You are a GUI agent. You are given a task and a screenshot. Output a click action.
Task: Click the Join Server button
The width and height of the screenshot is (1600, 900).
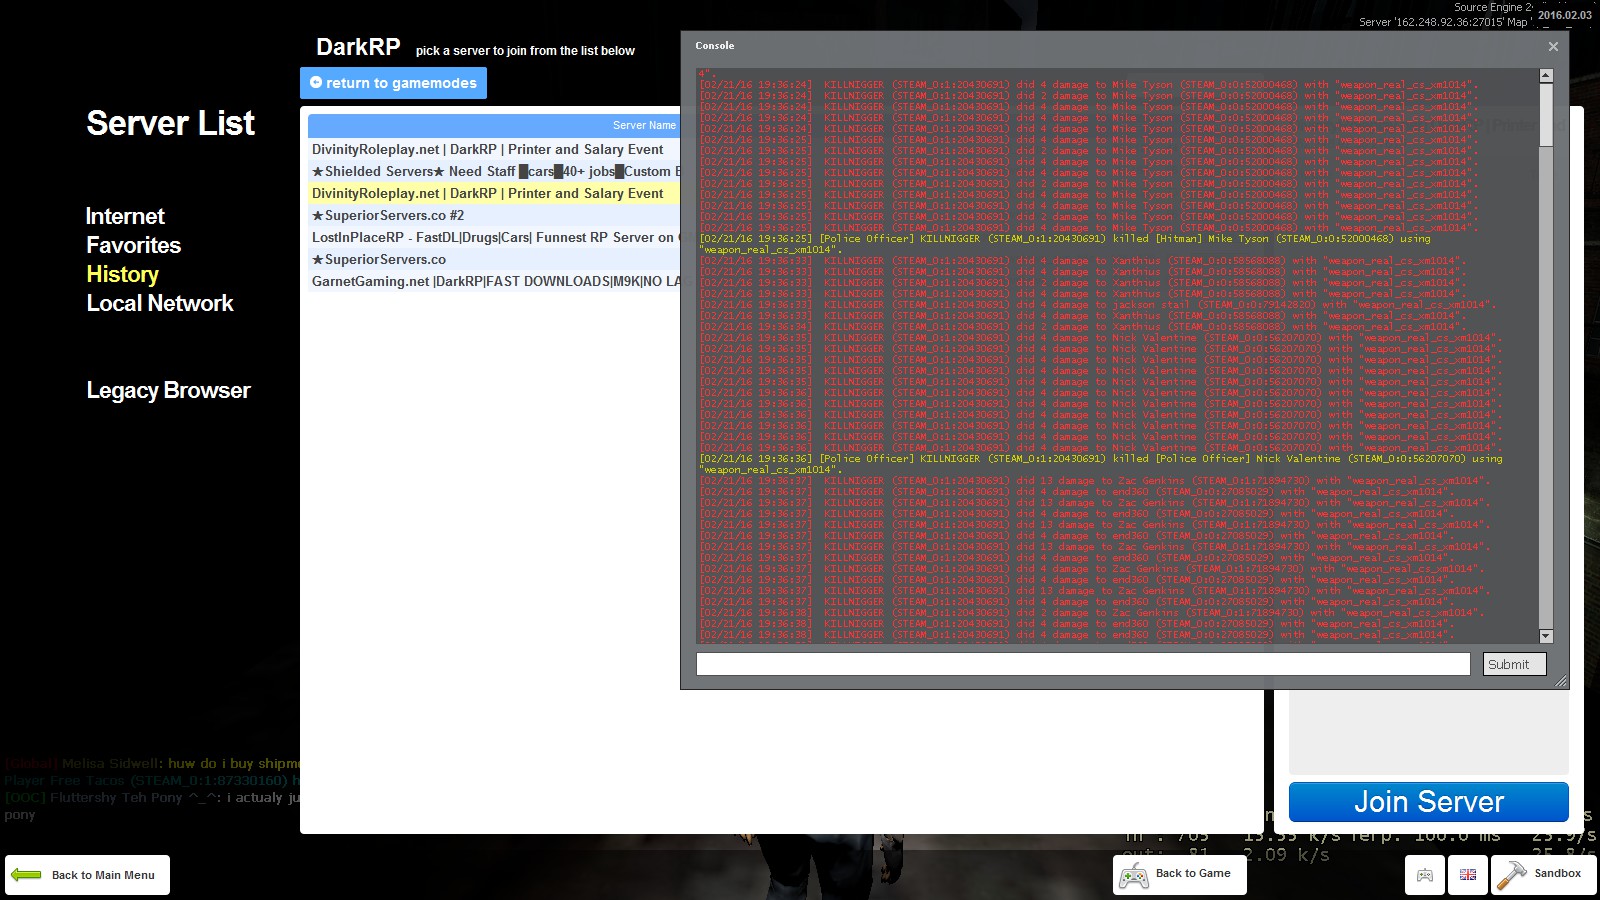[x=1428, y=802]
